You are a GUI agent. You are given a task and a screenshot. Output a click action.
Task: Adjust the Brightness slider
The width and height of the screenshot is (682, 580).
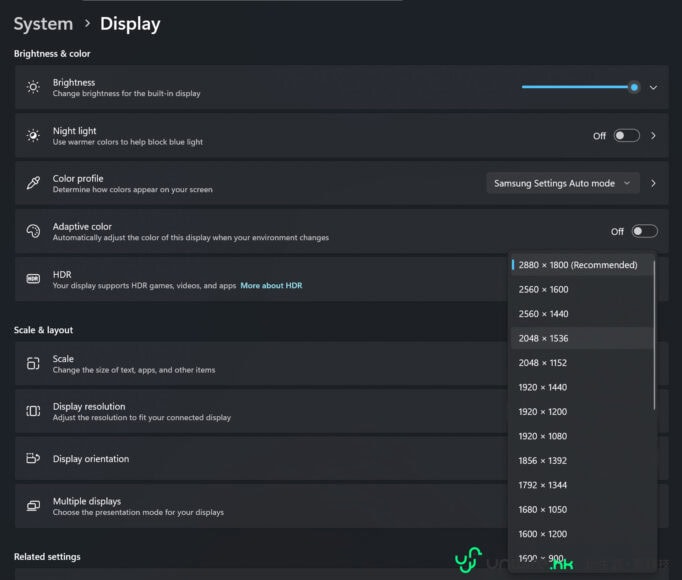click(x=580, y=87)
